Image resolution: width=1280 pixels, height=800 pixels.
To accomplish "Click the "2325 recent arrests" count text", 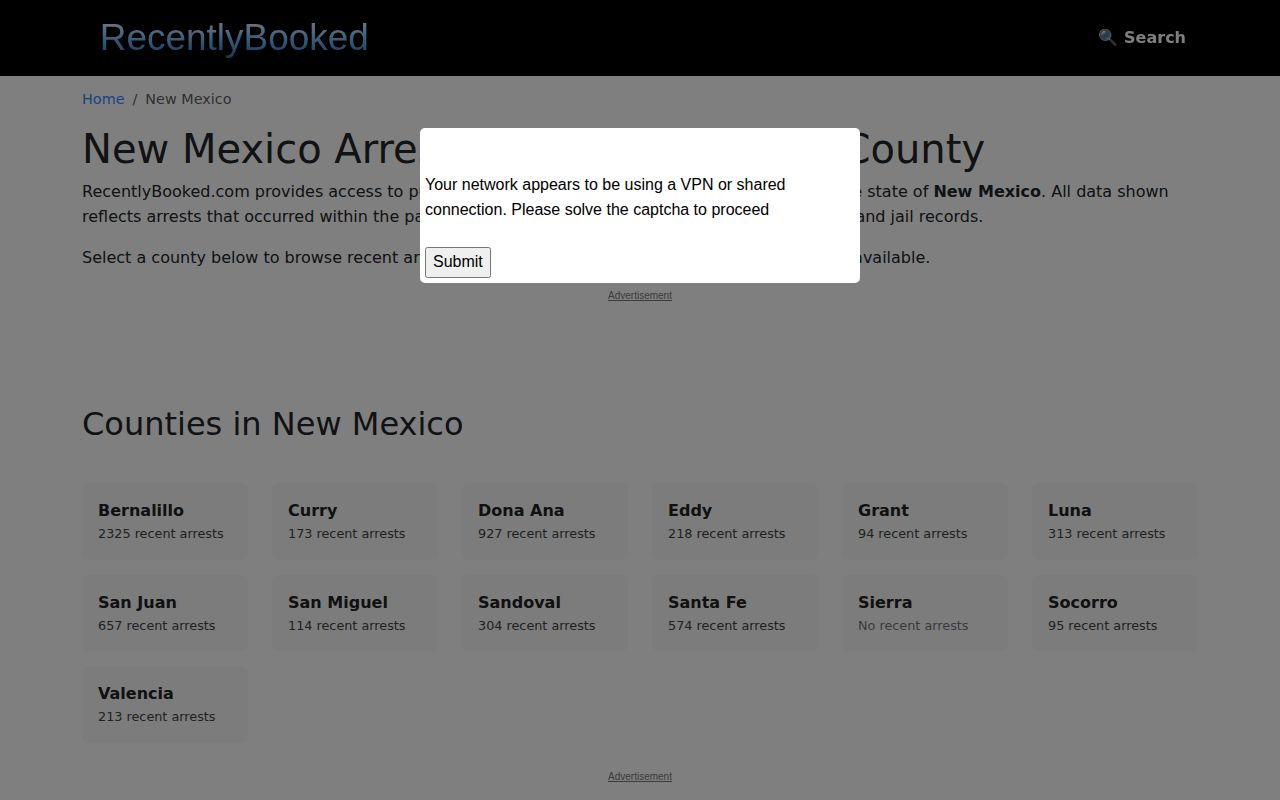I will 160,534.
